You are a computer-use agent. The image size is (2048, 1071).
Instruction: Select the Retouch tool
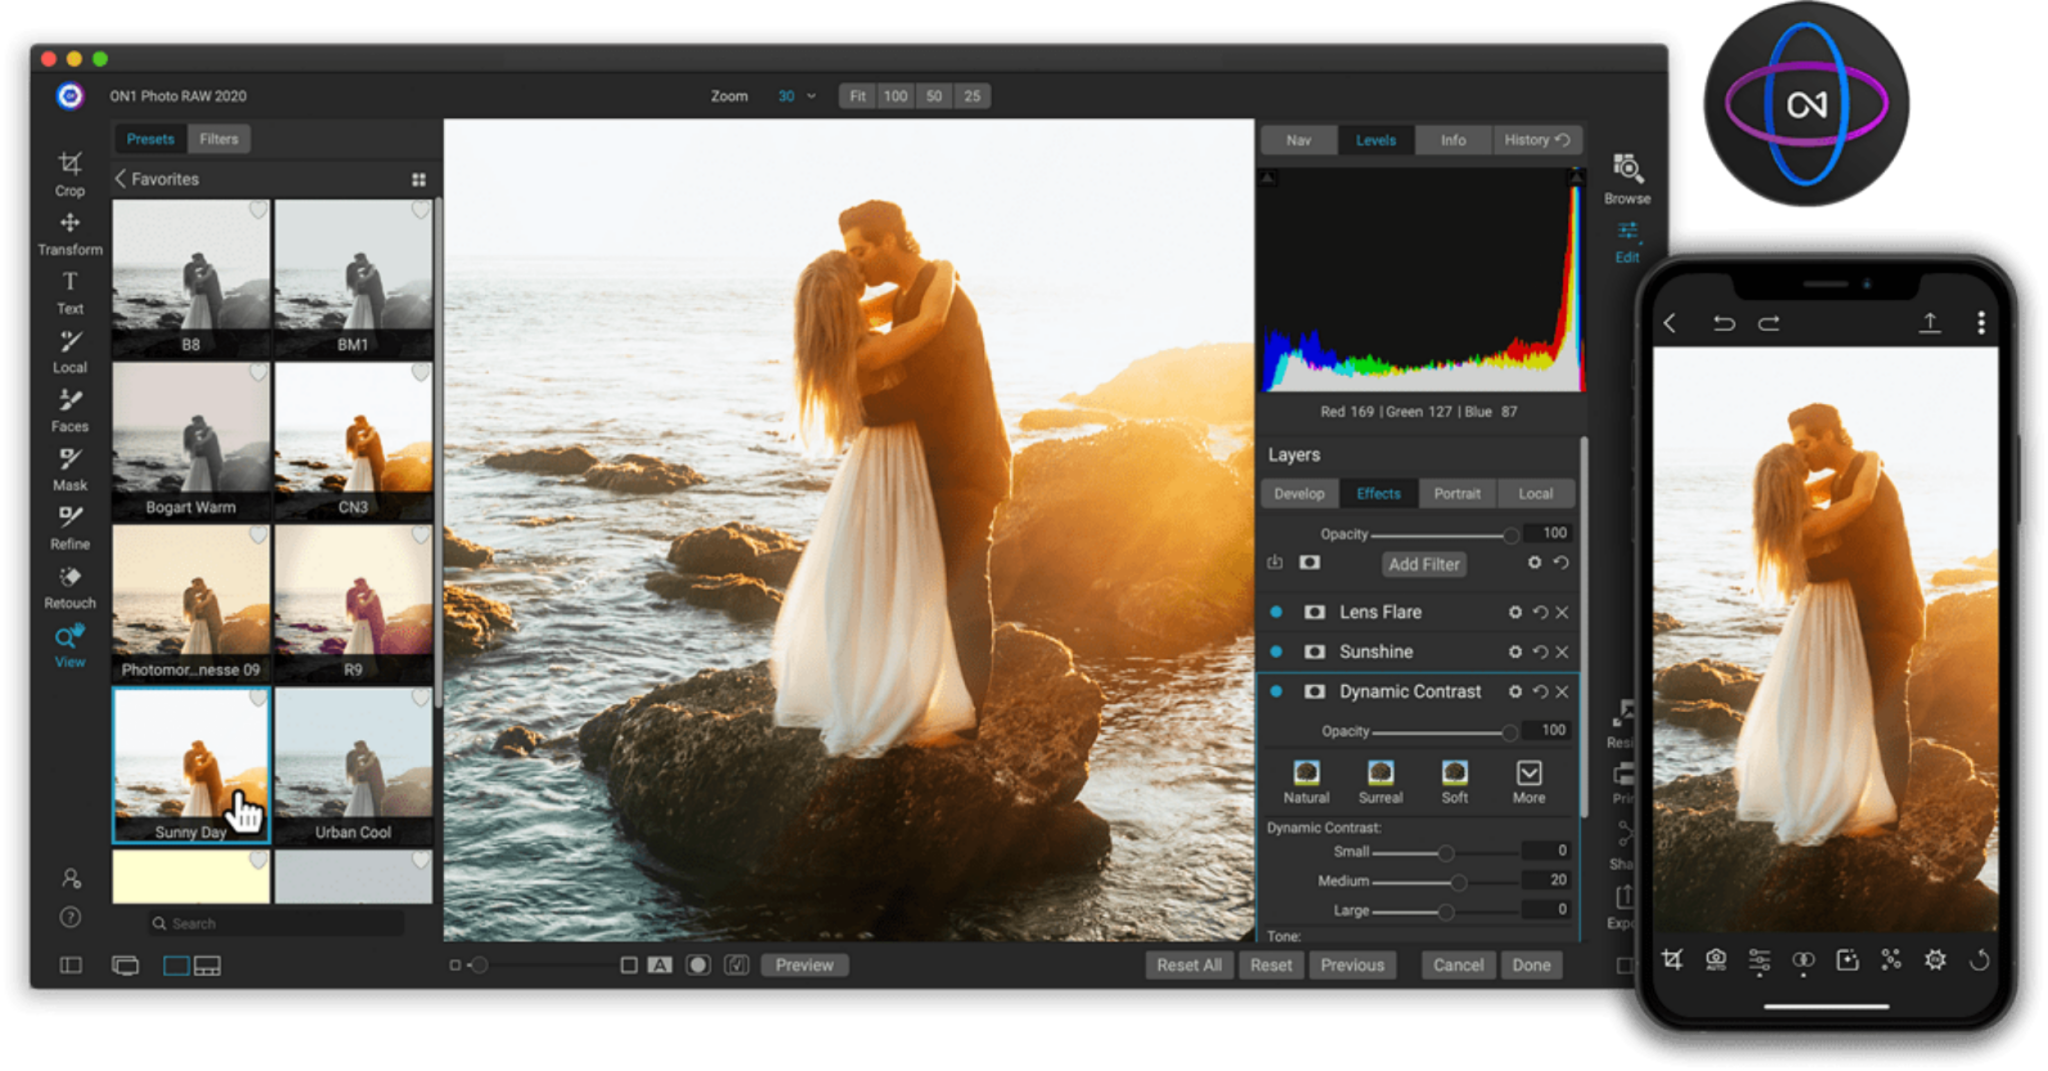click(x=69, y=587)
